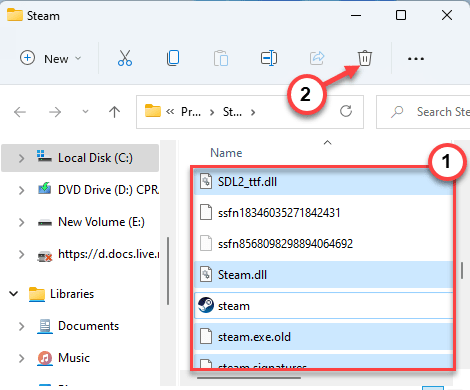
Task: Click the Paste clipboard icon
Action: click(x=221, y=58)
